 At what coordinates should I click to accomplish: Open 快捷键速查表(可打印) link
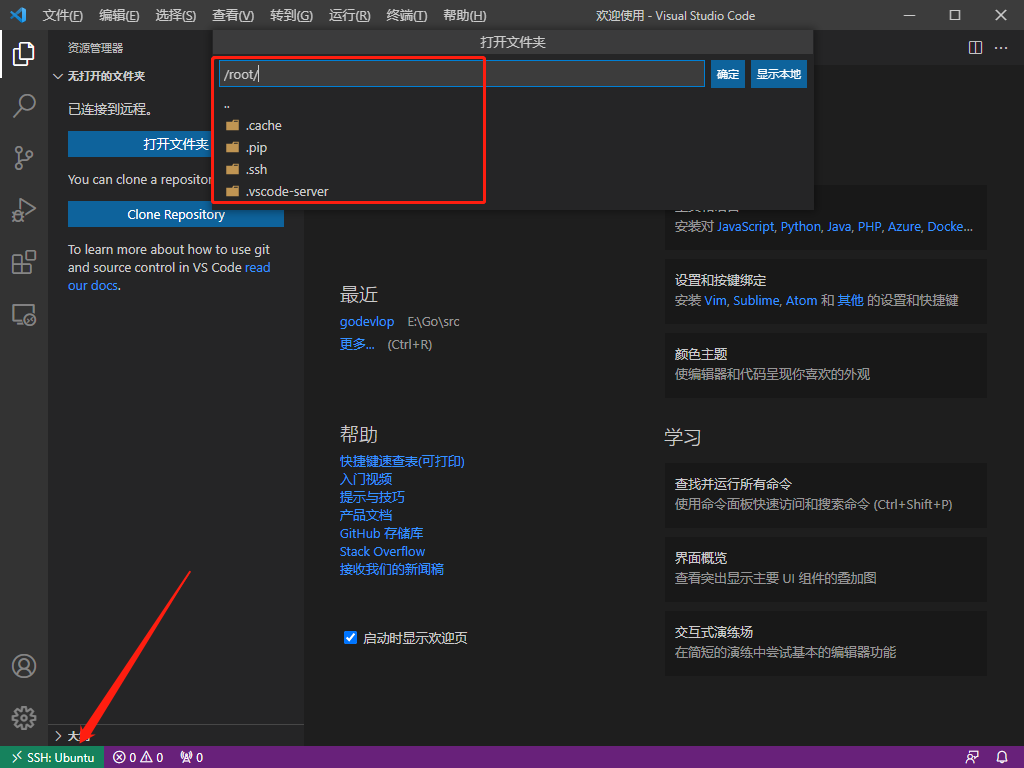402,461
